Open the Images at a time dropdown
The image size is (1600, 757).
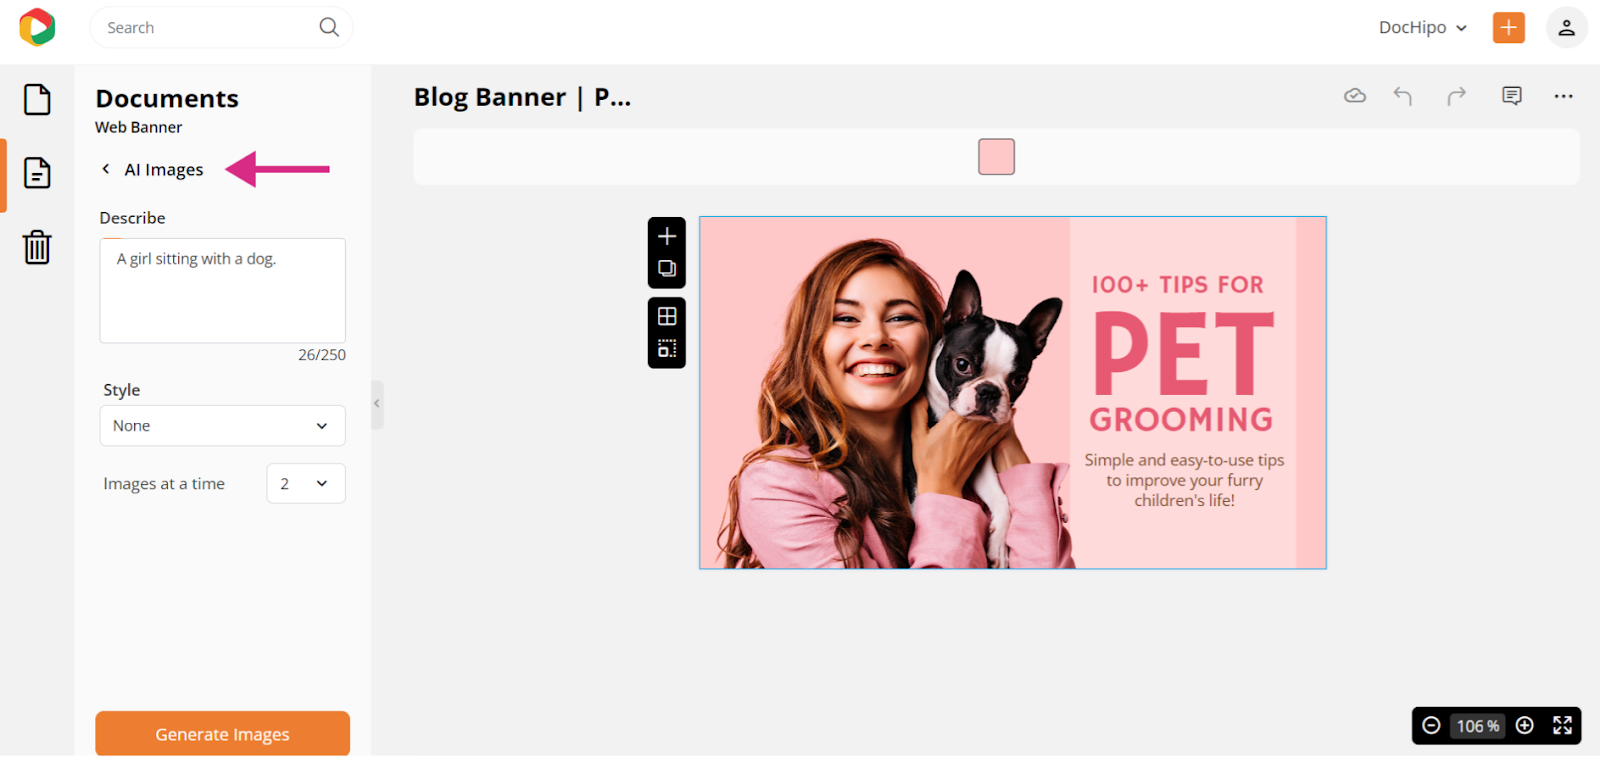pos(306,483)
